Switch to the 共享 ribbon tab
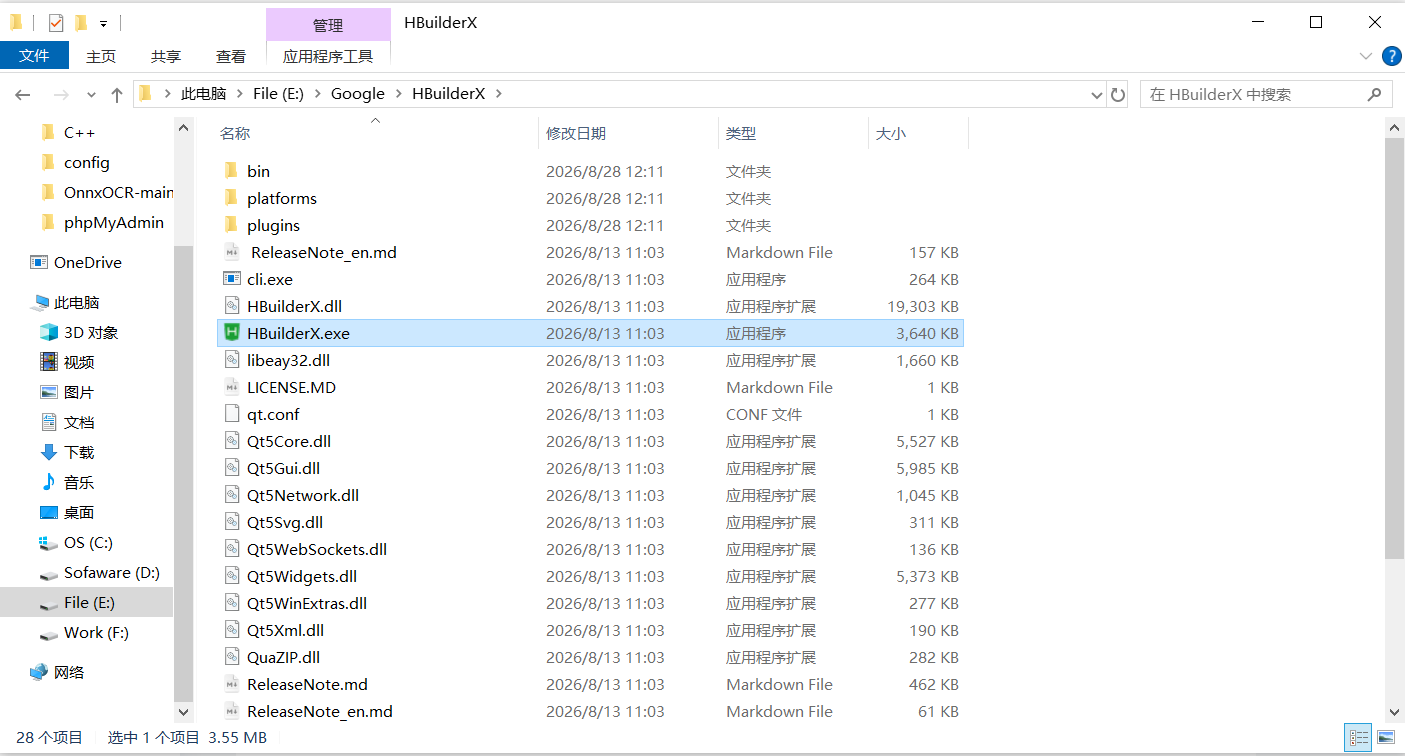Image resolution: width=1405 pixels, height=756 pixels. [166, 56]
